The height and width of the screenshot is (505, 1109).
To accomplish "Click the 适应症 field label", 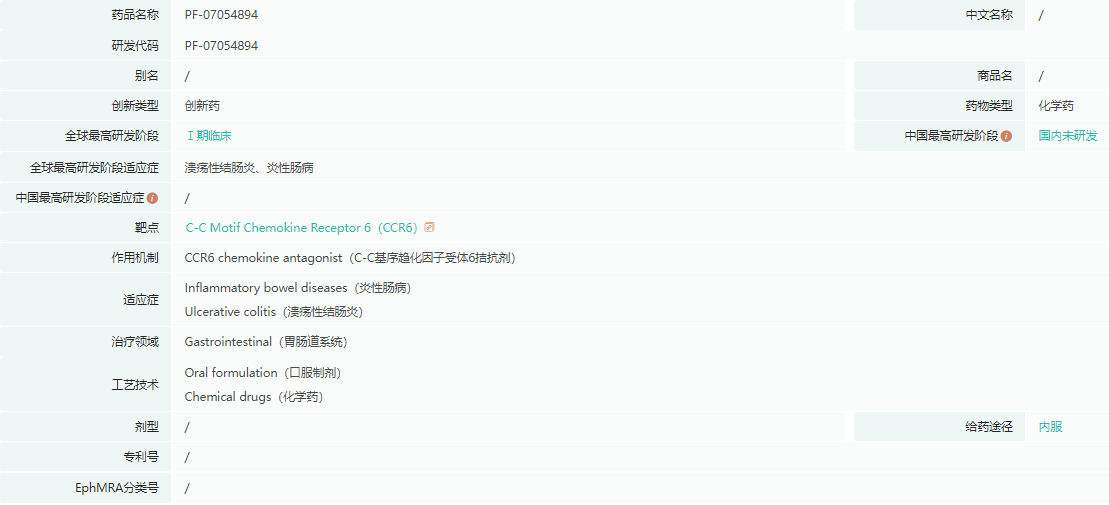I will (x=141, y=300).
